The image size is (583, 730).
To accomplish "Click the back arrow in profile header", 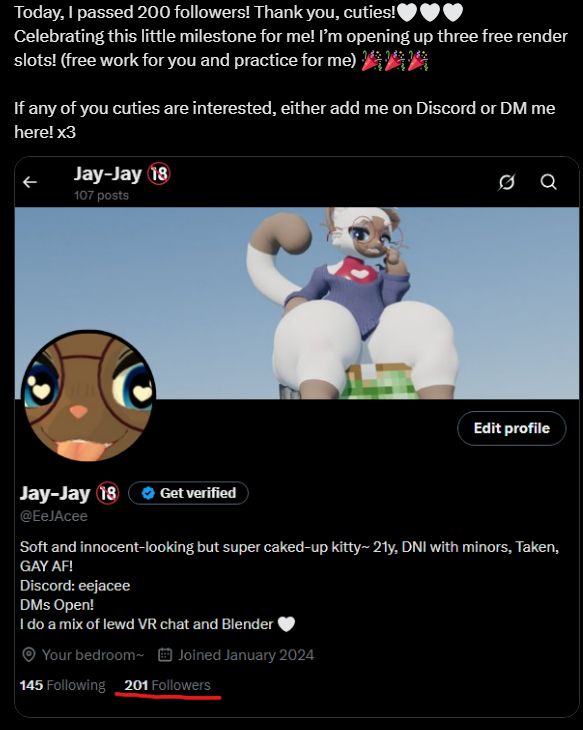I will 30,182.
